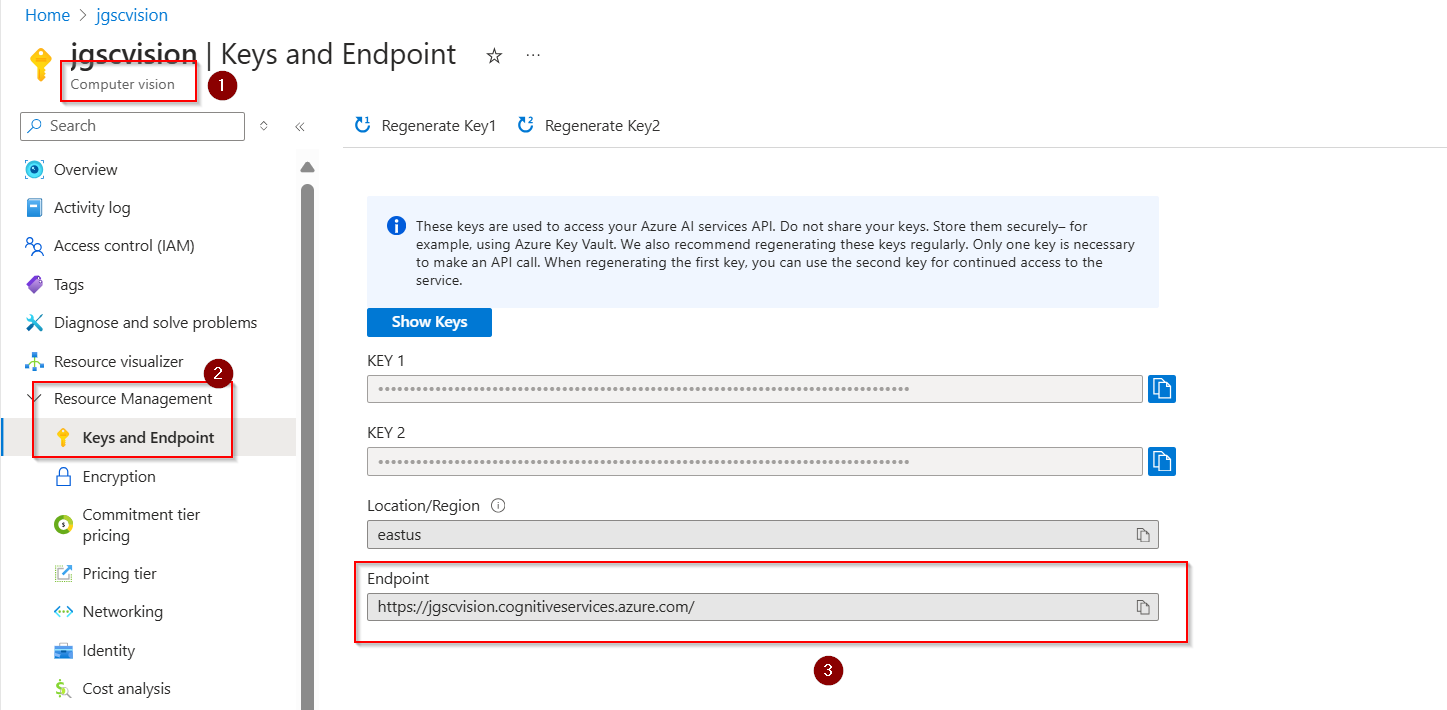Collapse the sidebar with the double chevron

(x=299, y=127)
